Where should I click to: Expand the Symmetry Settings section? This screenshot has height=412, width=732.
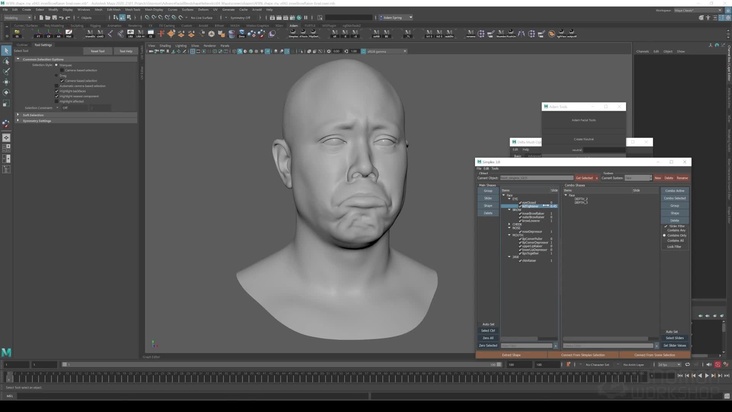click(18, 120)
